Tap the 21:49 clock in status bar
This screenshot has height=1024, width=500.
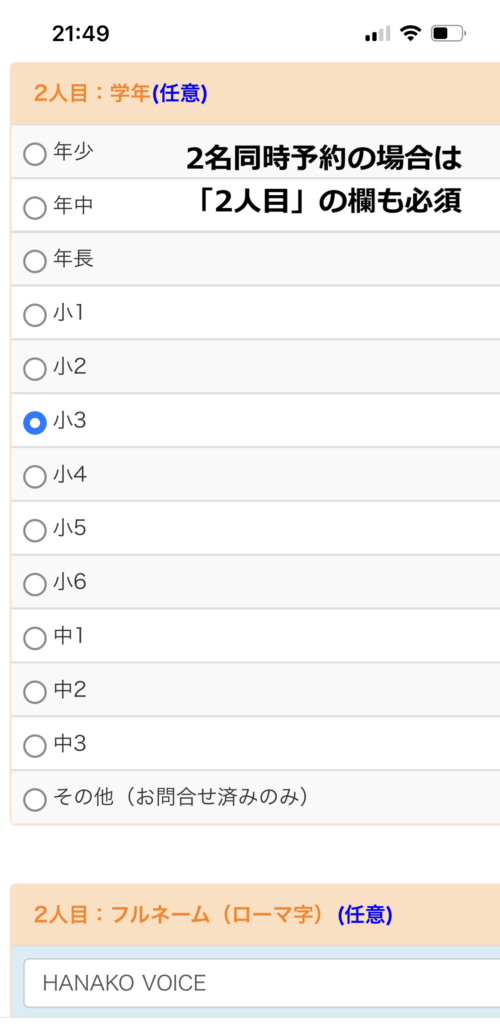pyautogui.click(x=81, y=33)
